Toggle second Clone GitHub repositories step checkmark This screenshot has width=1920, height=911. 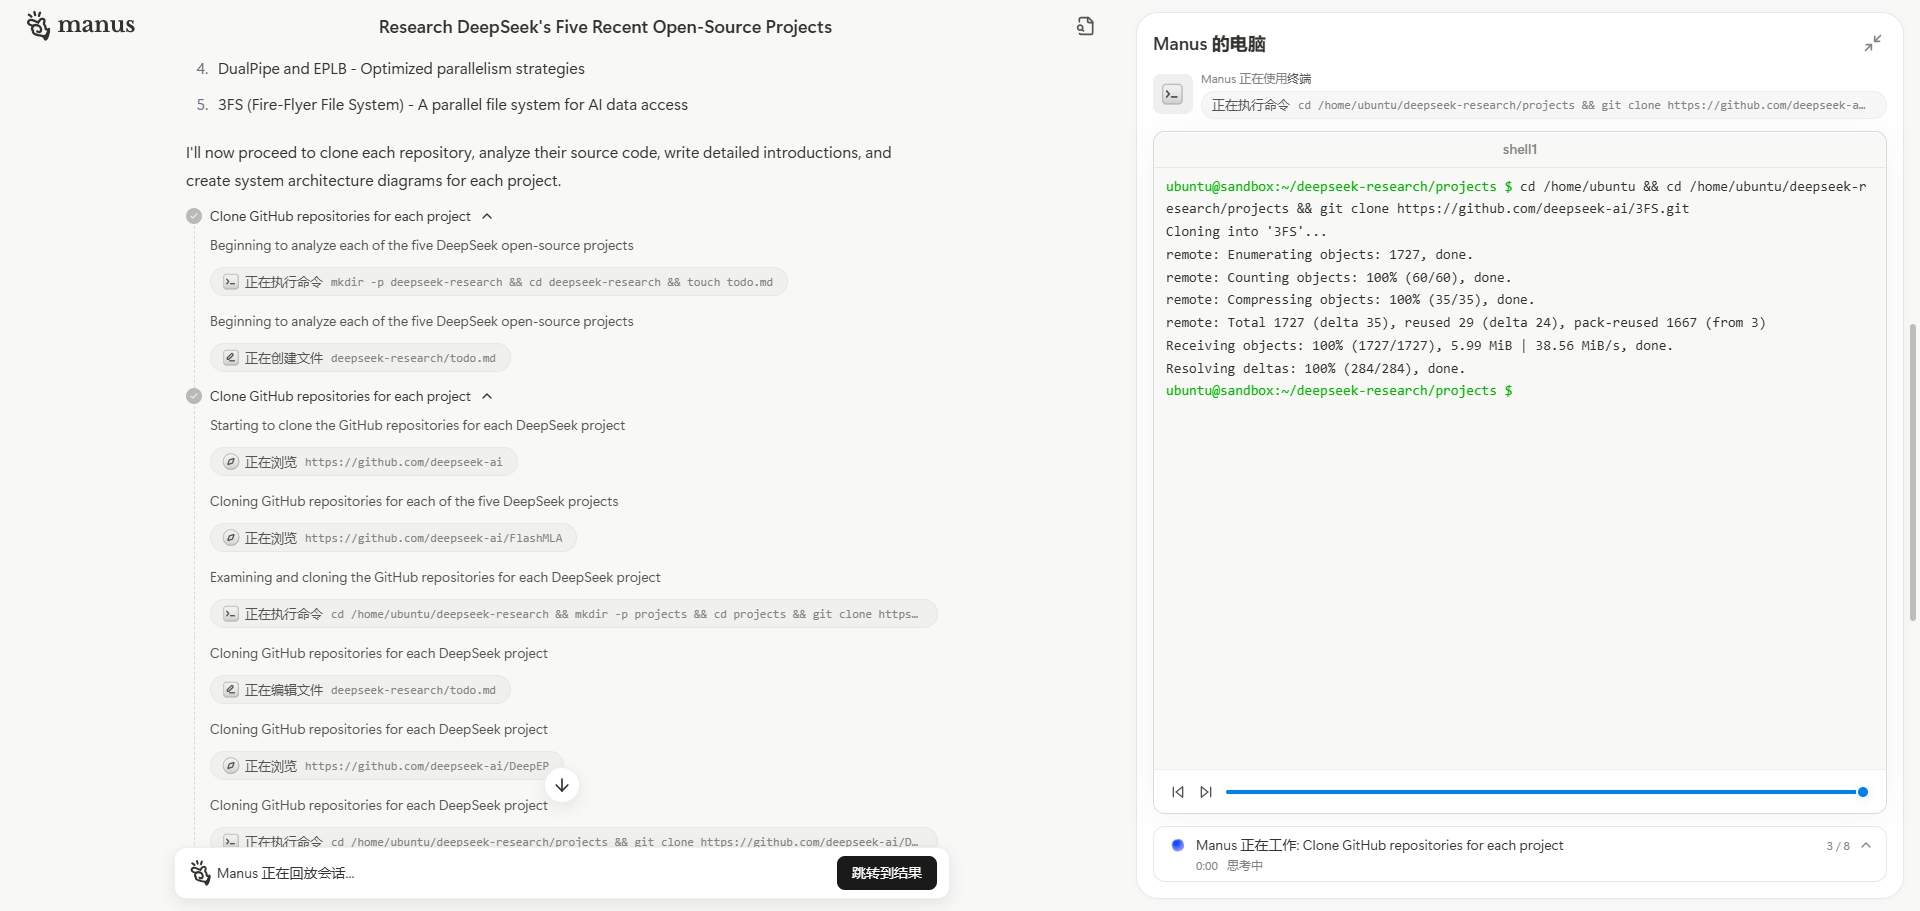pos(194,397)
